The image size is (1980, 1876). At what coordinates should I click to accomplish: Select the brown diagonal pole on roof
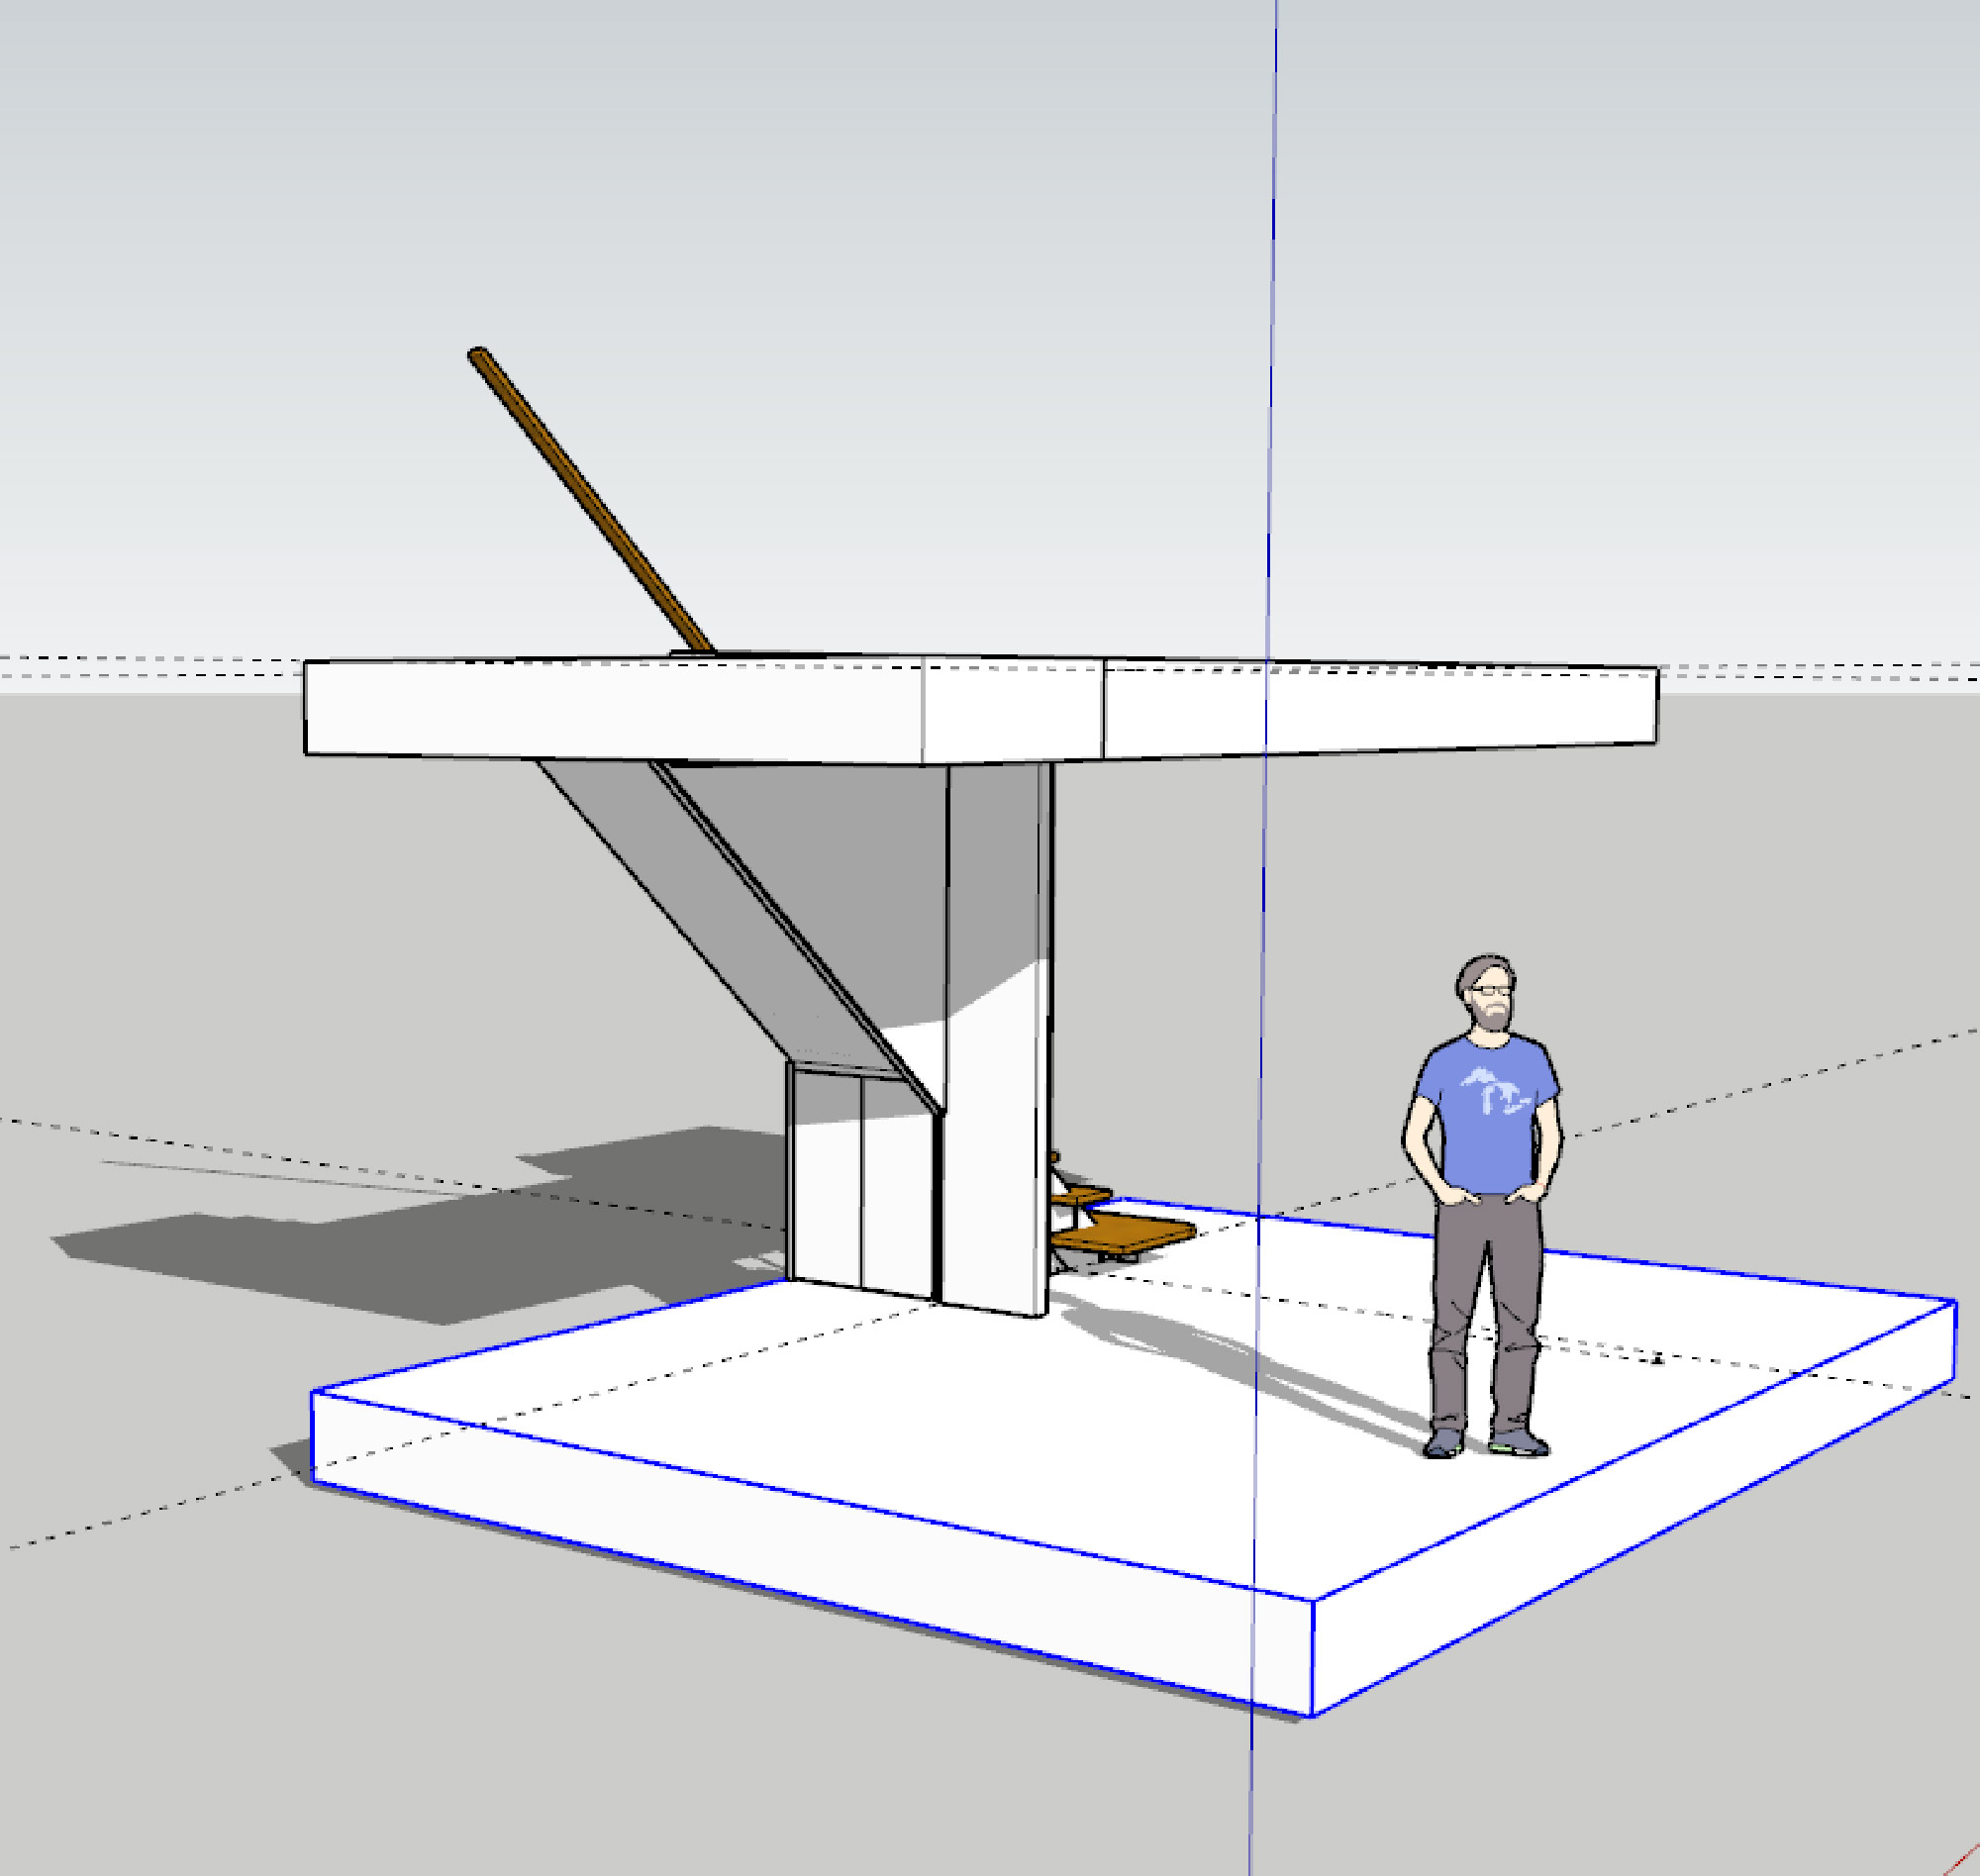(x=590, y=502)
